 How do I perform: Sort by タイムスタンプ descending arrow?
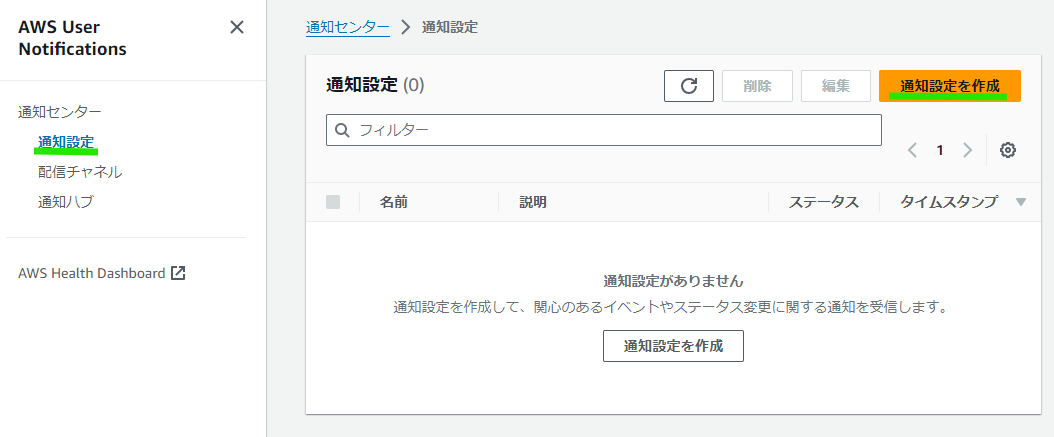pyautogui.click(x=1021, y=202)
